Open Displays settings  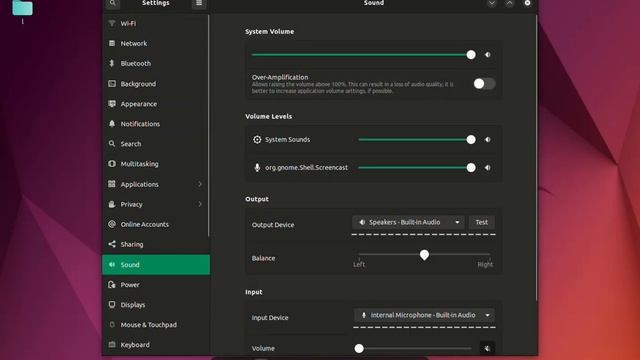tap(156, 304)
